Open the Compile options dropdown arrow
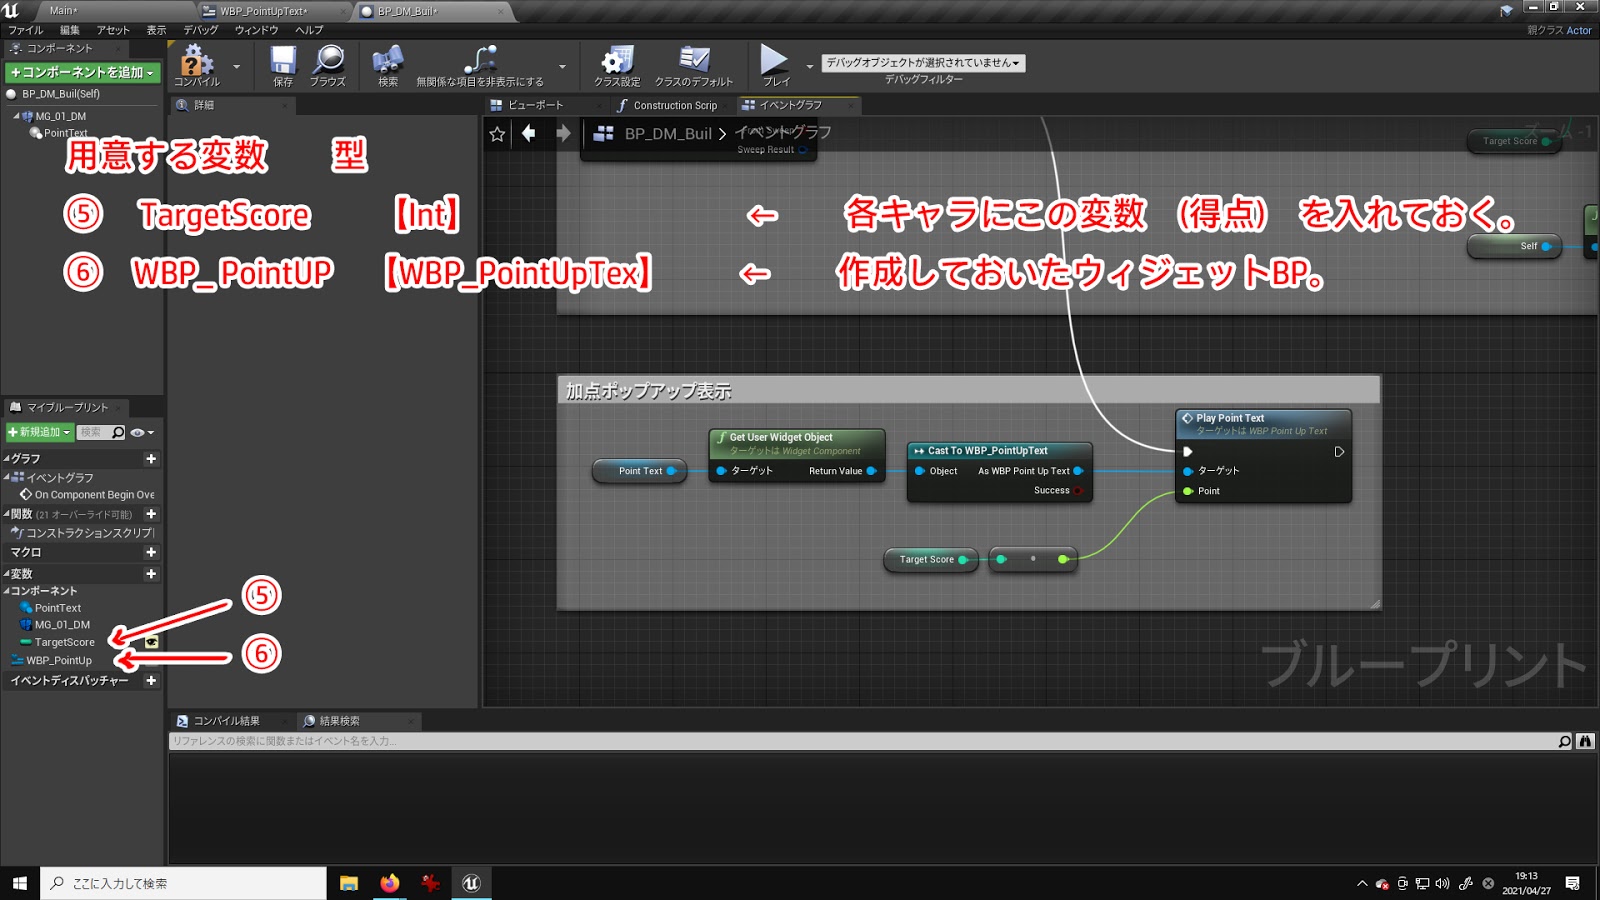Screen dimensions: 1600x900 [237, 67]
